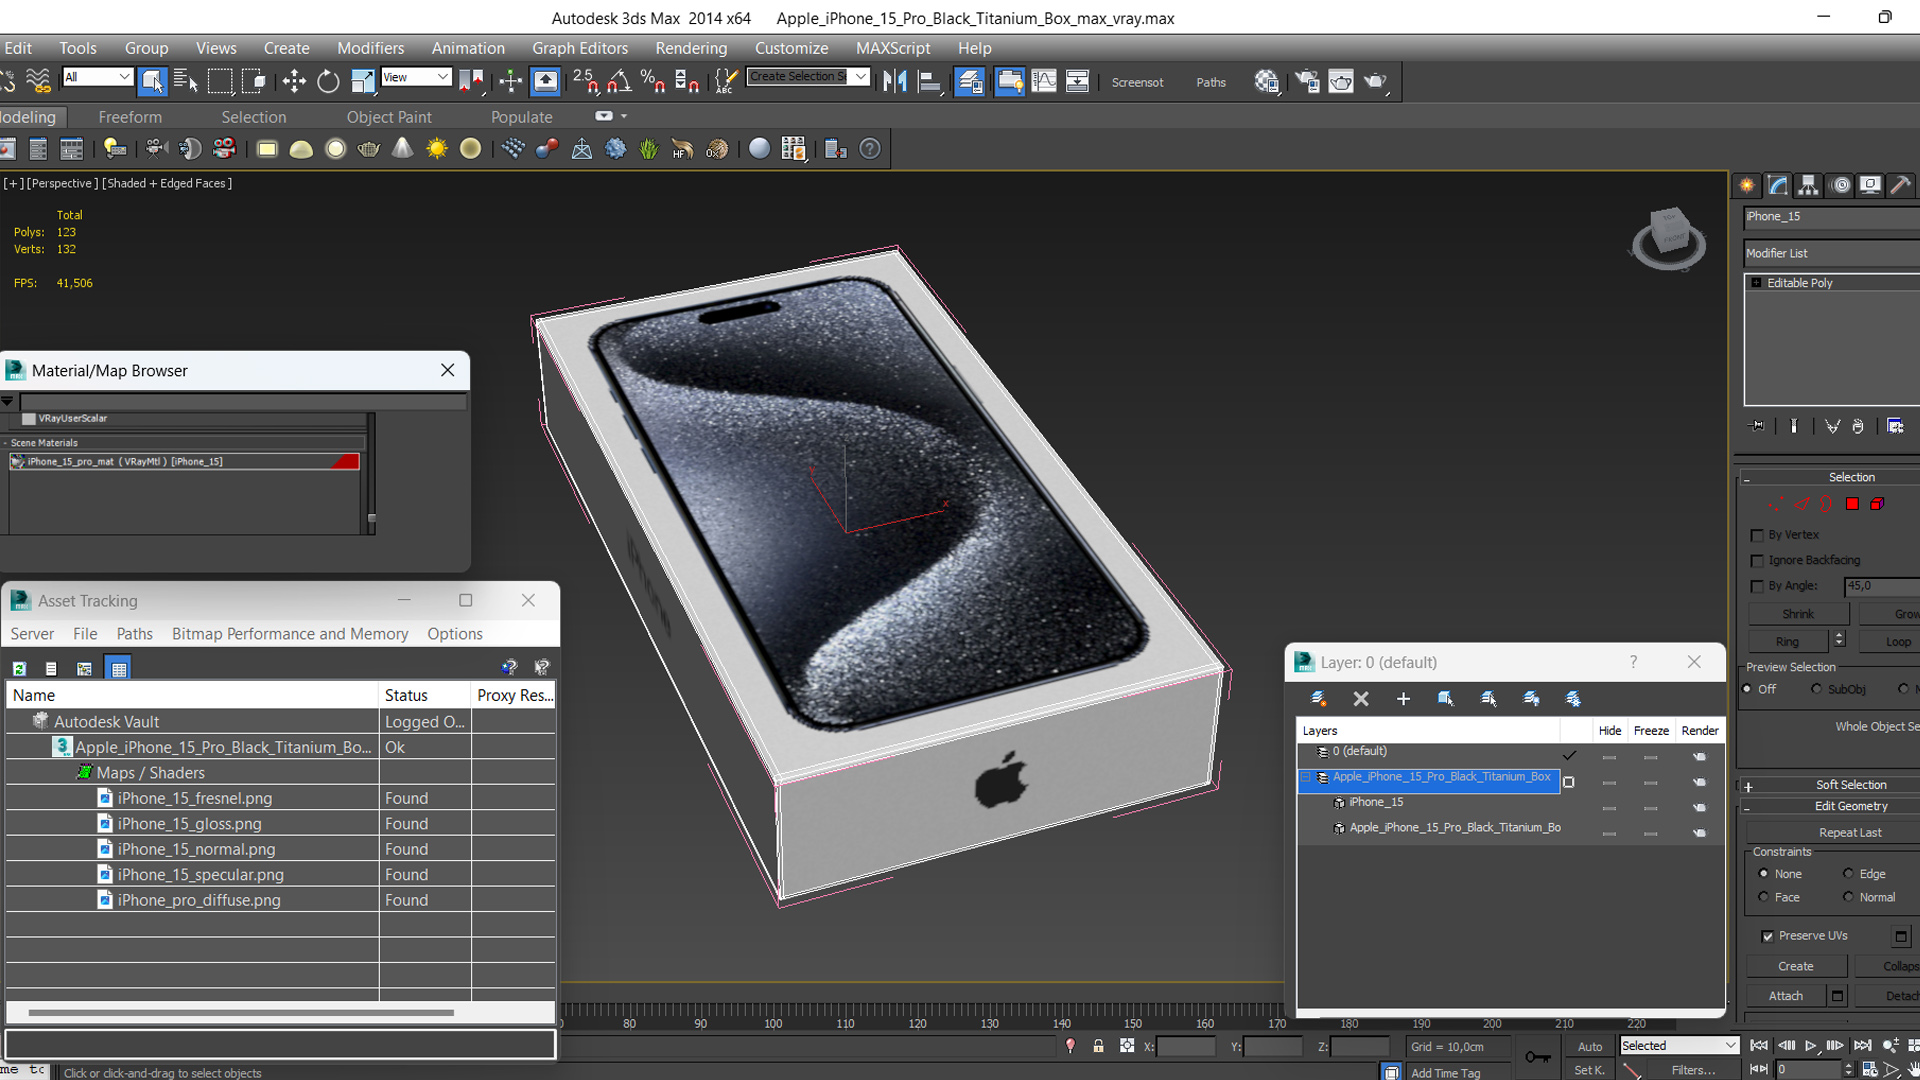This screenshot has height=1080, width=1920.
Task: Toggle Hide for 0 (default) layer
Action: [x=1609, y=757]
